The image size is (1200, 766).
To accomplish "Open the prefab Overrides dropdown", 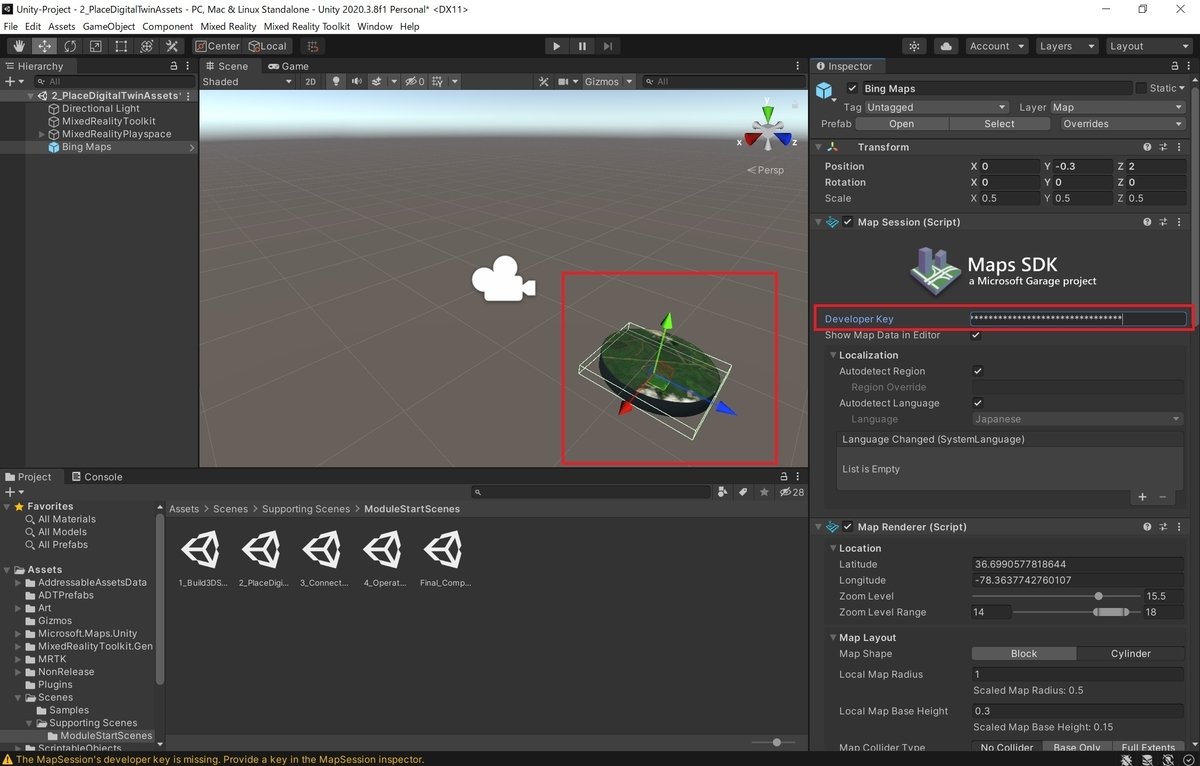I will (1122, 124).
